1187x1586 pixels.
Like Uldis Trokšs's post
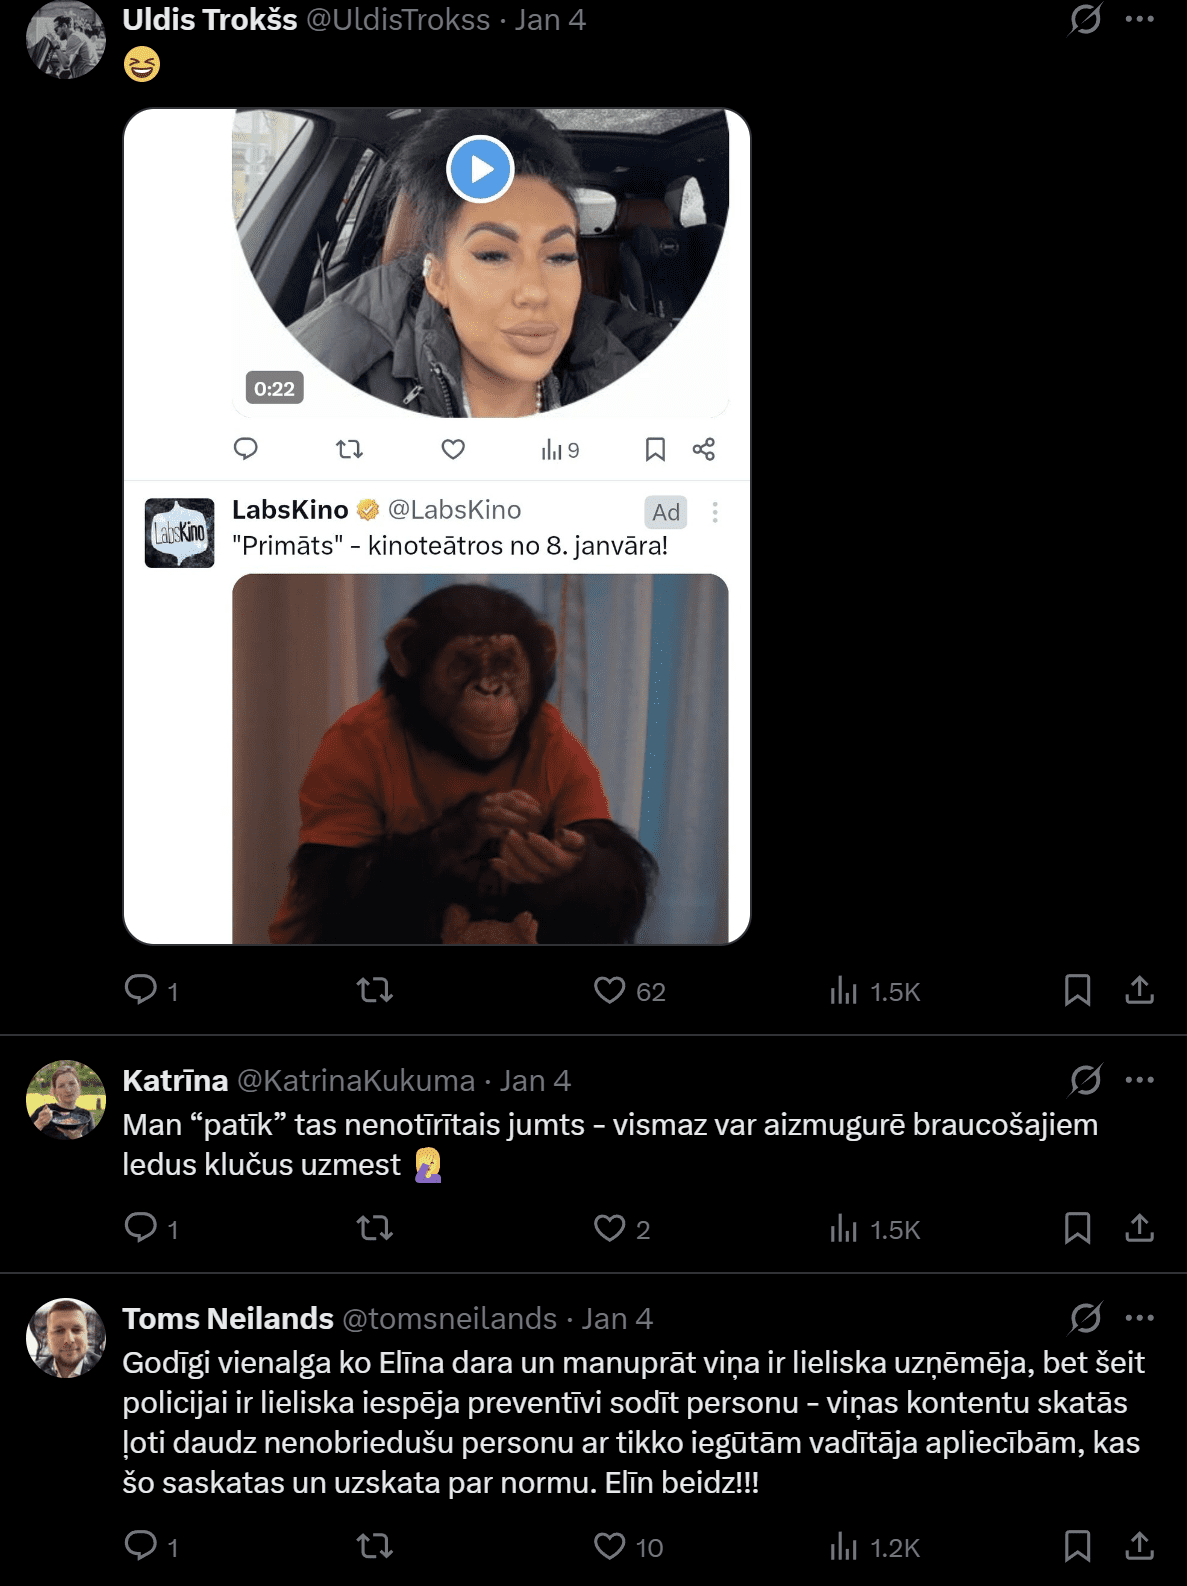(x=609, y=990)
